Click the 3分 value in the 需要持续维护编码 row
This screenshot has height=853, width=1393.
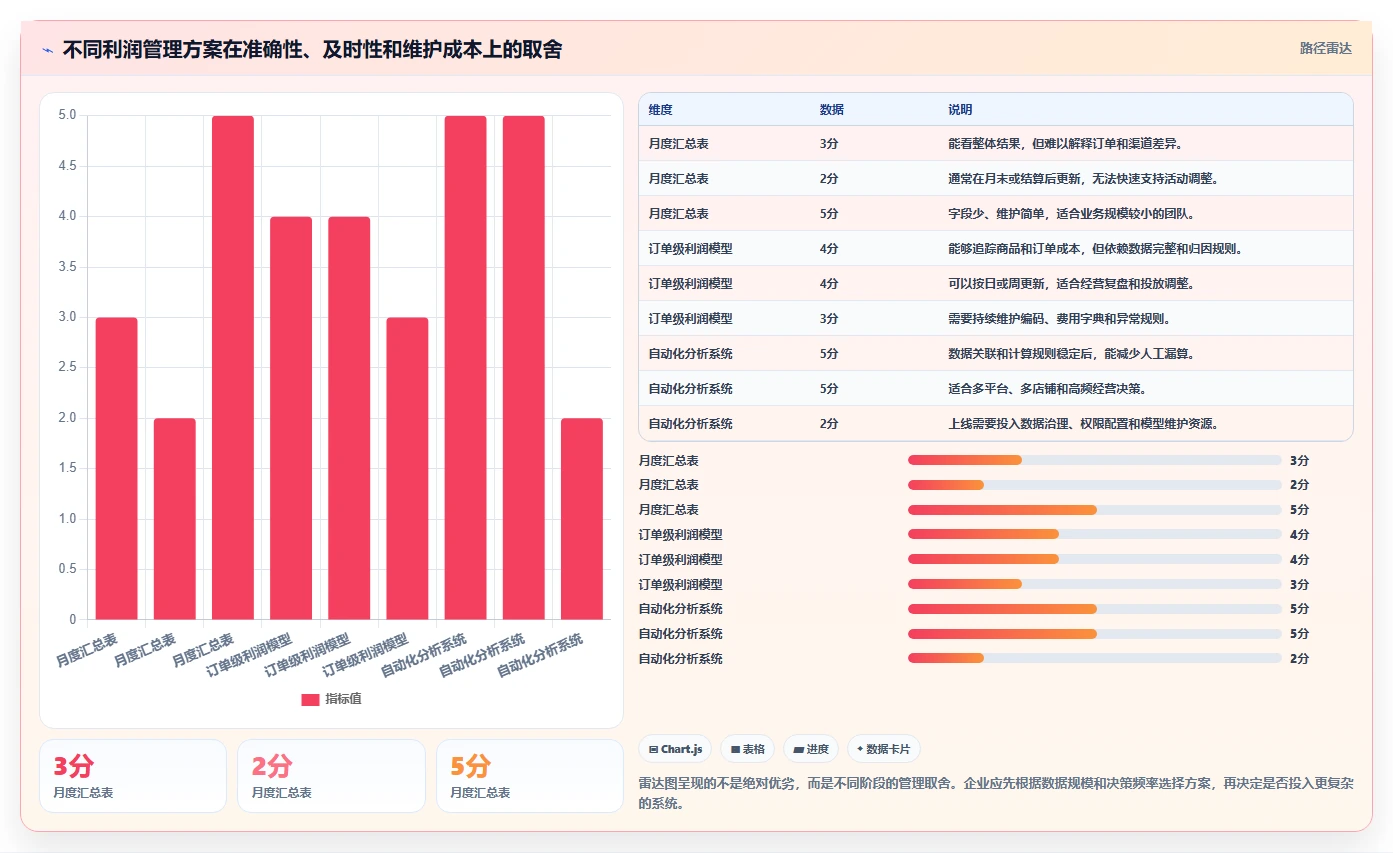pyautogui.click(x=829, y=319)
